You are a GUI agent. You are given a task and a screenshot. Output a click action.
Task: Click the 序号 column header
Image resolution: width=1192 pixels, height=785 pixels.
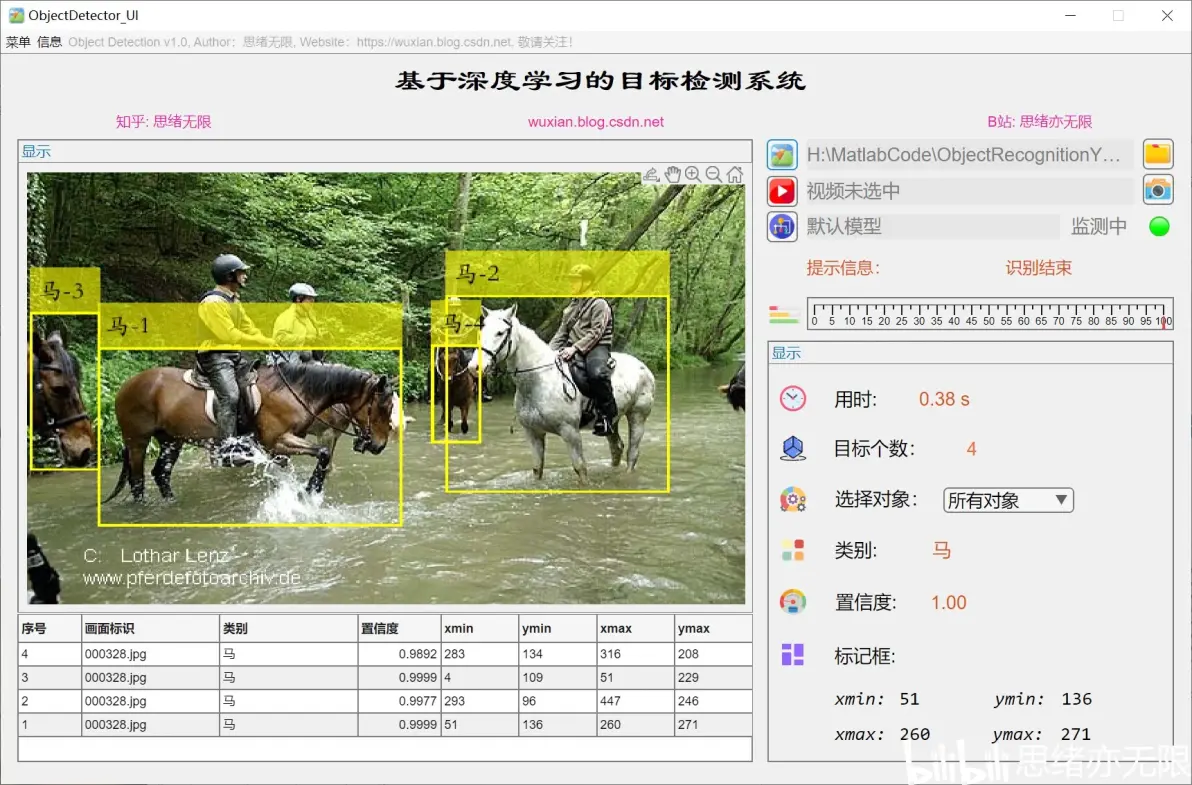(49, 628)
